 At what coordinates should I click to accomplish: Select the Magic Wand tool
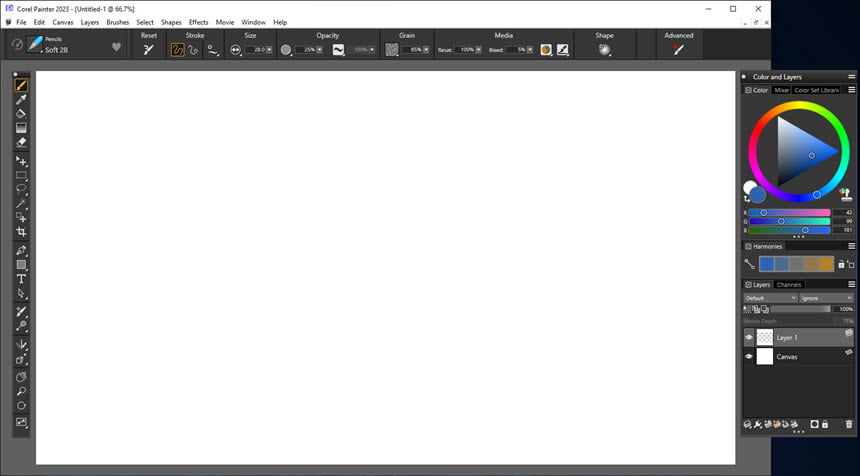[21, 204]
